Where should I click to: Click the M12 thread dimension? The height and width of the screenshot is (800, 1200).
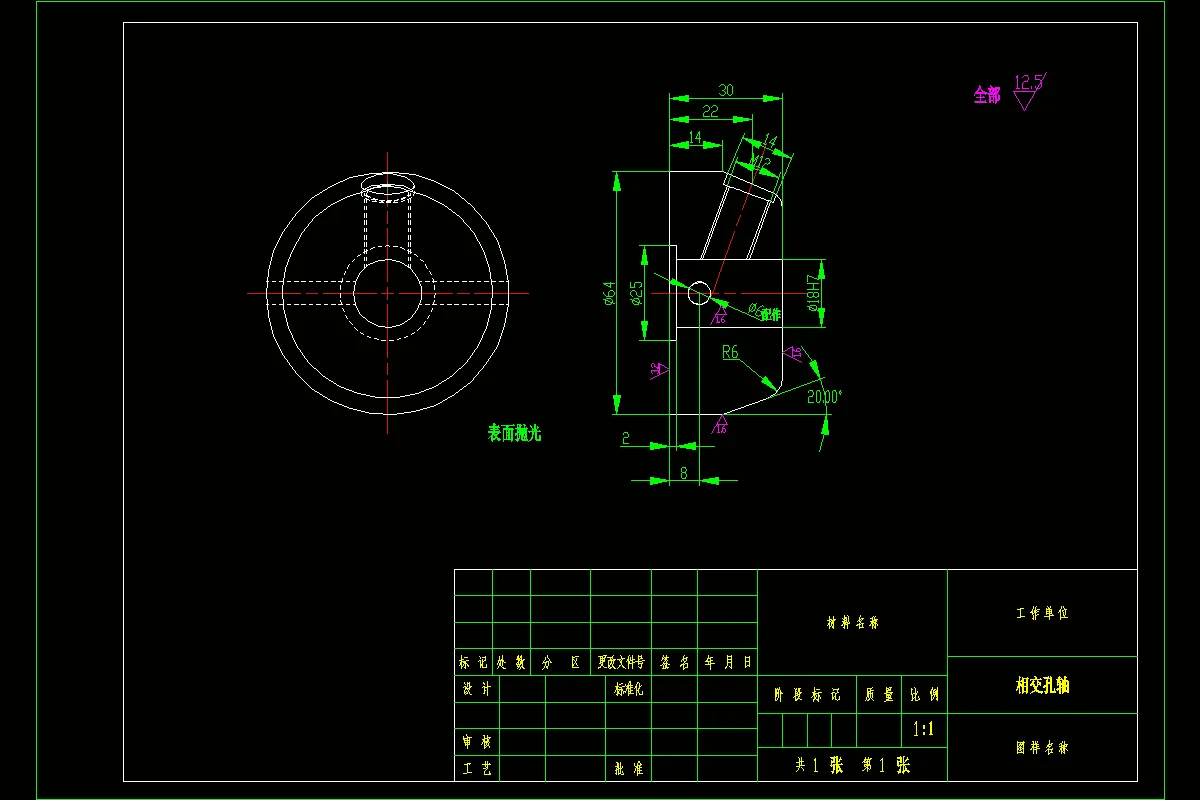(760, 160)
